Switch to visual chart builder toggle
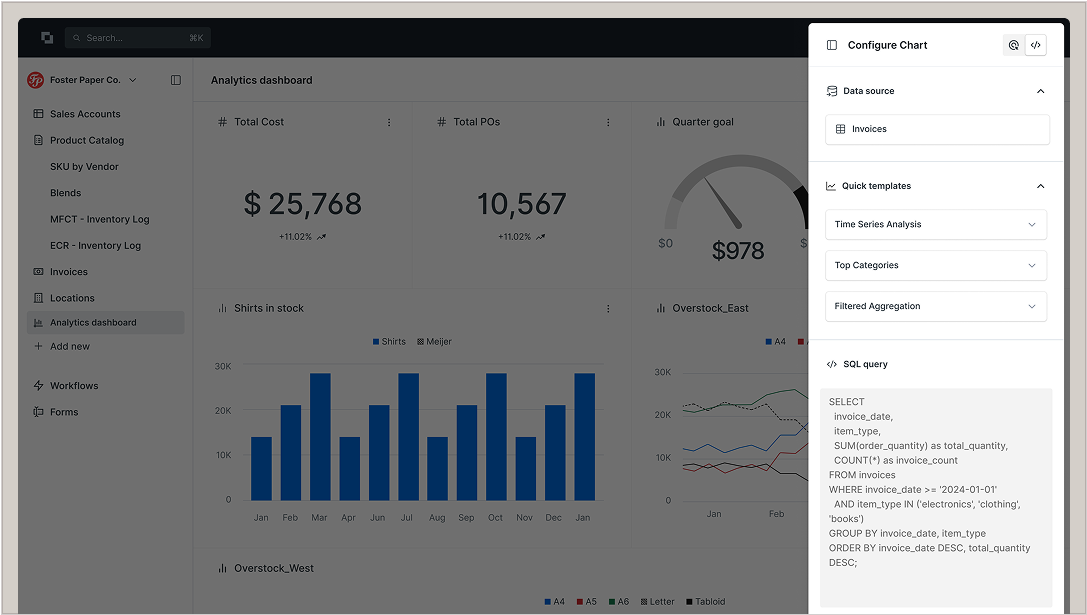1087x615 pixels. pos(1014,45)
